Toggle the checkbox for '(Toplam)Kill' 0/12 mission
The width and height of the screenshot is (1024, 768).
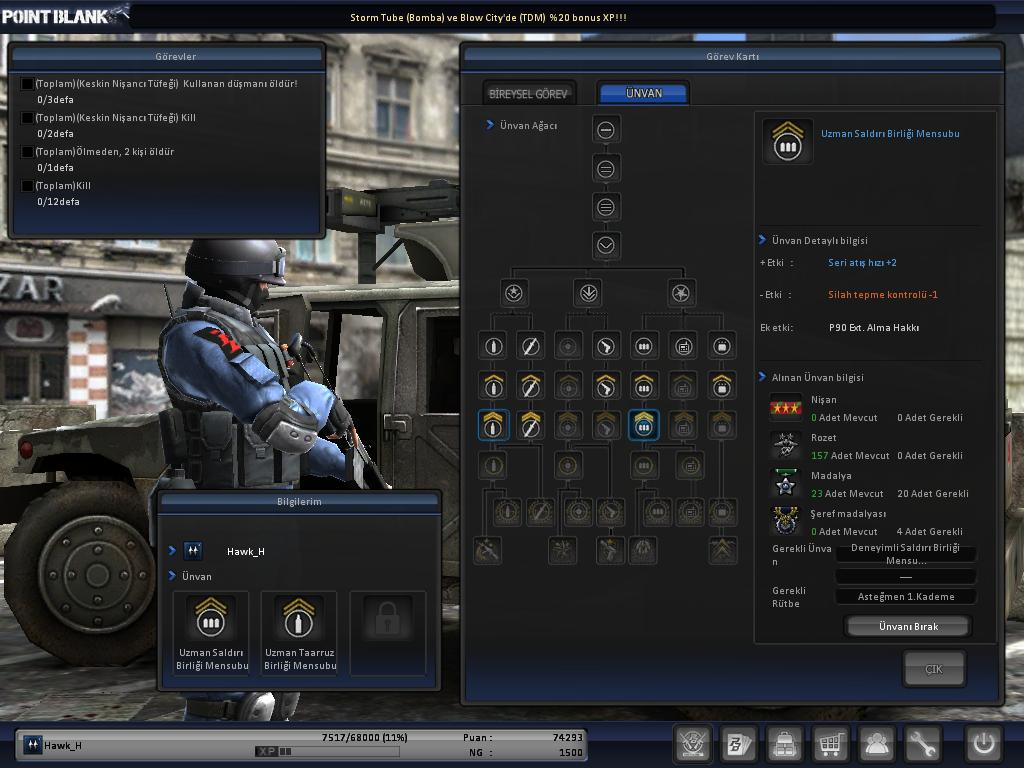point(27,186)
